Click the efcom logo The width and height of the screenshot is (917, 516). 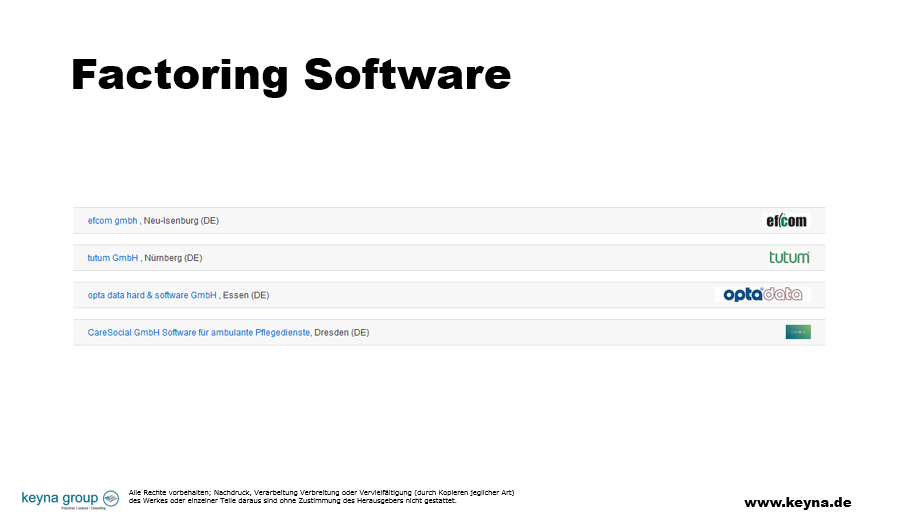click(x=787, y=221)
